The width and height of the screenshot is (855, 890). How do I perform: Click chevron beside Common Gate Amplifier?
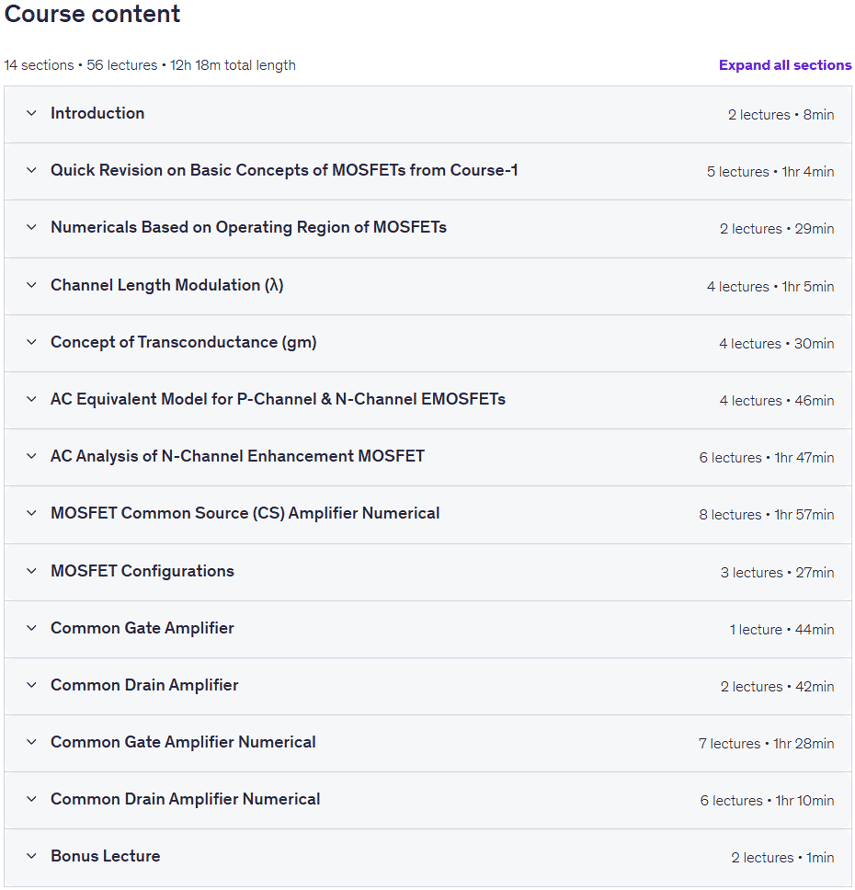(32, 628)
